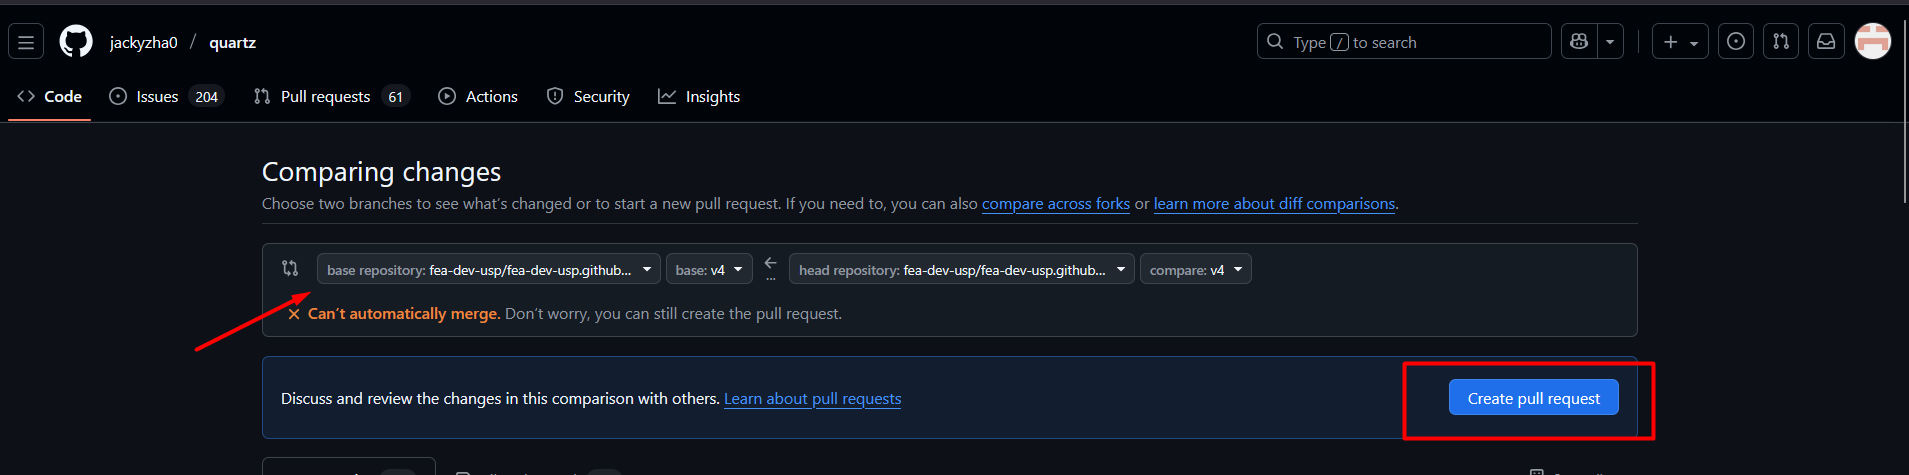Click the GitHub Octocat logo
The height and width of the screenshot is (475, 1909).
[x=76, y=42]
